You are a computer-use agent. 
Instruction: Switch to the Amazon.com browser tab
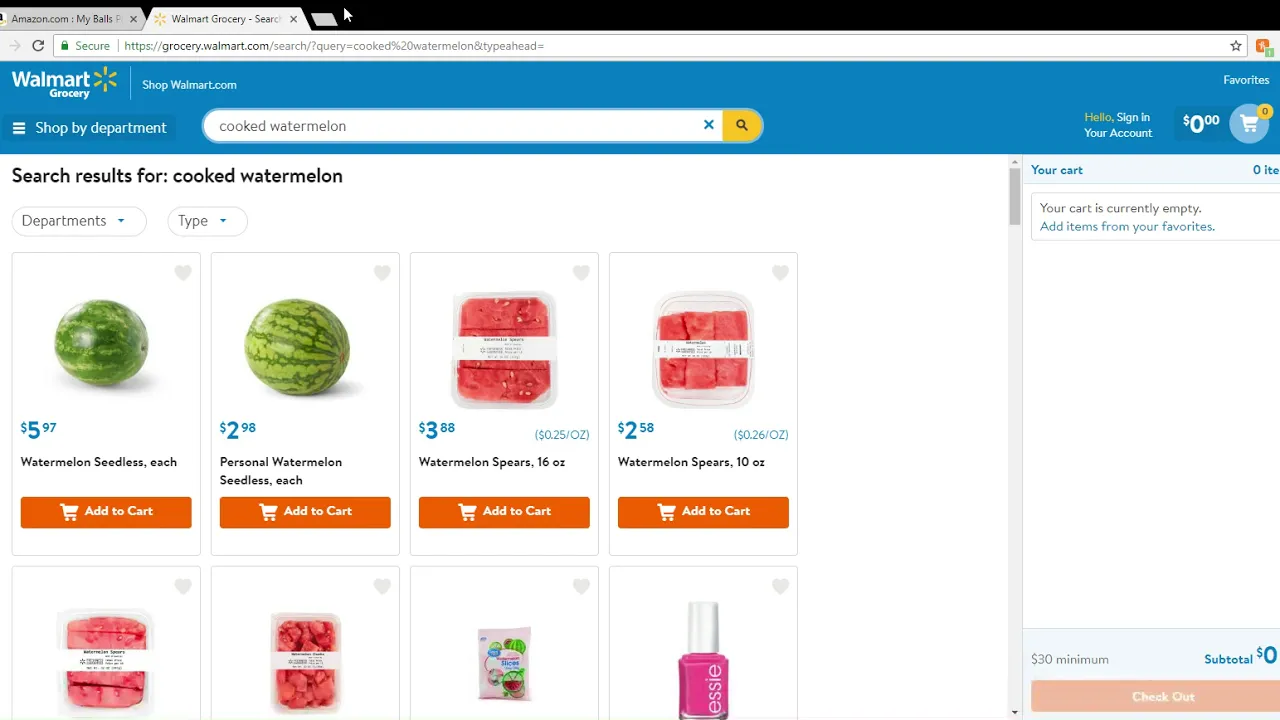(x=66, y=19)
